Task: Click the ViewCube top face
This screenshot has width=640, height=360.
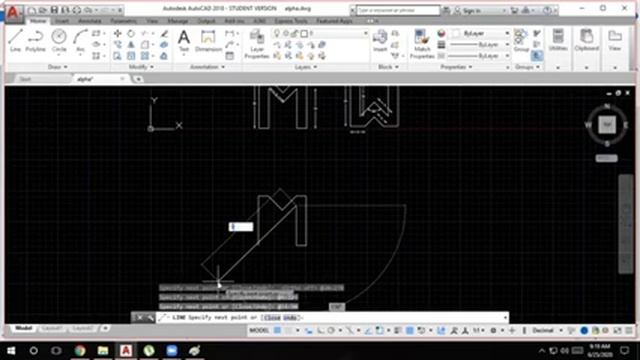Action: coord(607,124)
